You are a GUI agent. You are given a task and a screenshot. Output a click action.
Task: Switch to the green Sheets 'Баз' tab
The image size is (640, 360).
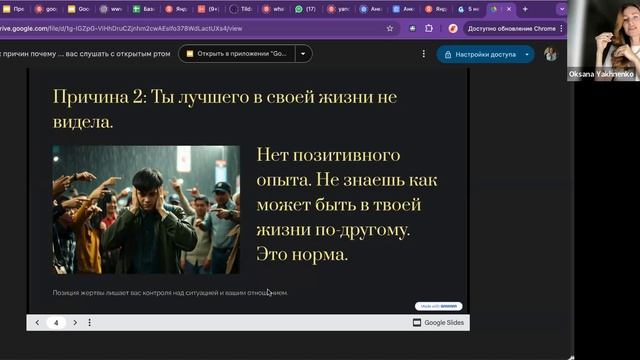pos(143,9)
